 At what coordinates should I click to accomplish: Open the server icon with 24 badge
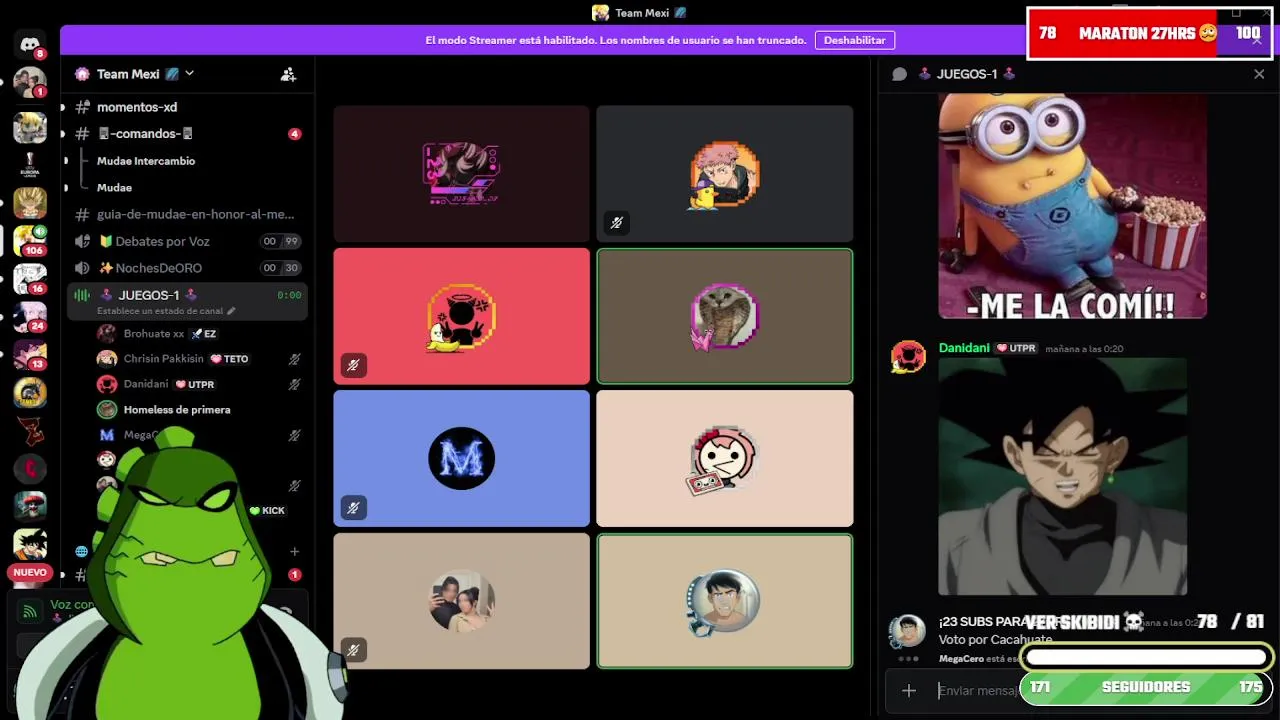point(30,316)
